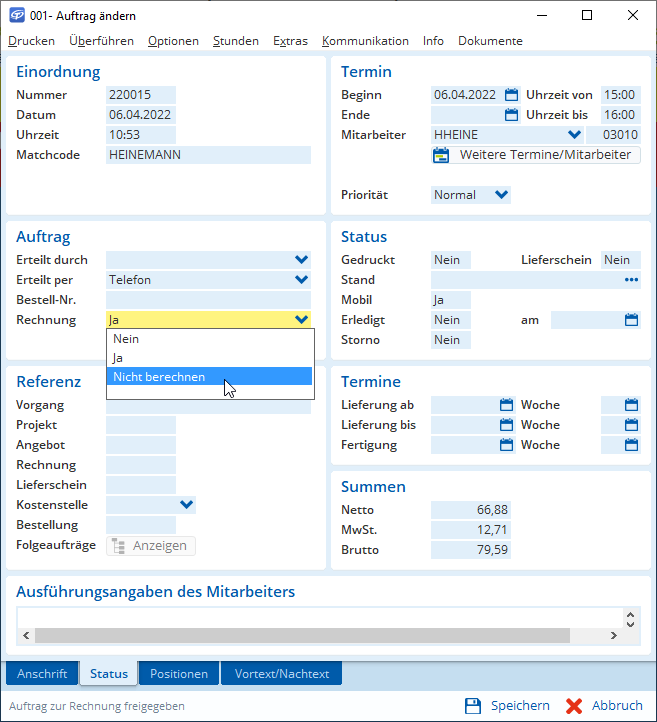
Task: Open calendar for Erledigt am date
Action: click(x=631, y=320)
